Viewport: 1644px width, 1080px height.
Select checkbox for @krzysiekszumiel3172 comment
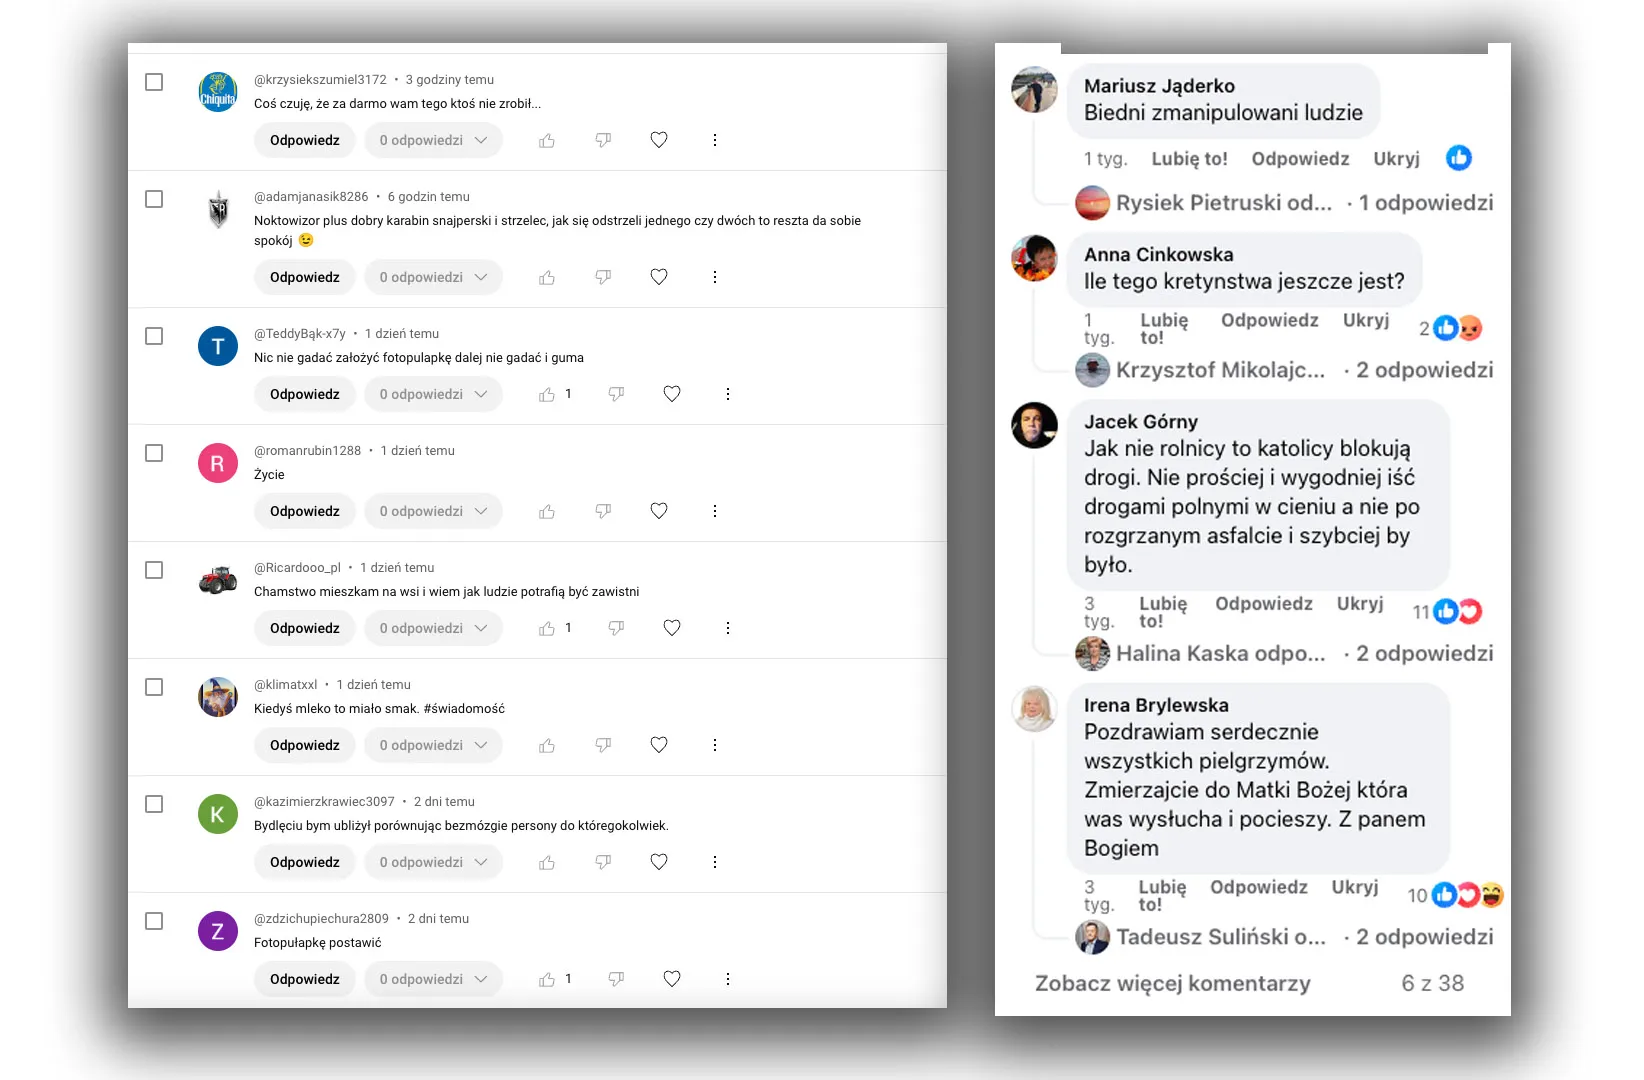pos(154,82)
